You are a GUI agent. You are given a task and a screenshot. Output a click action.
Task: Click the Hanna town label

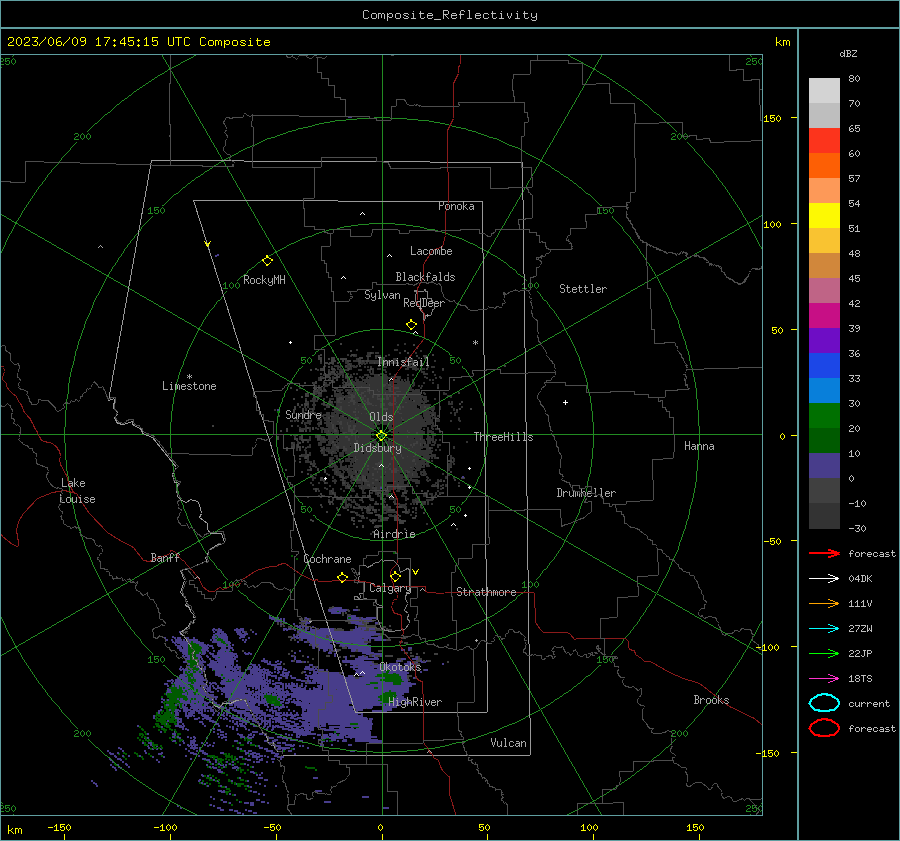699,446
